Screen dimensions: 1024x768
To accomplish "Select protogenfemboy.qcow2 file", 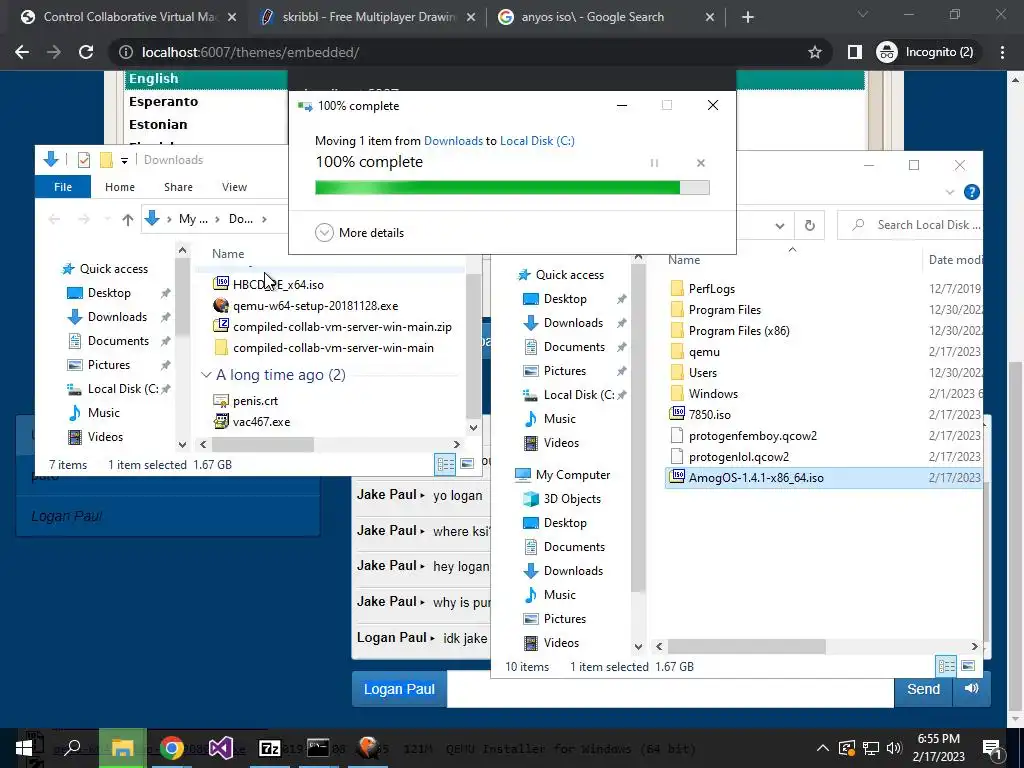I will coord(752,436).
